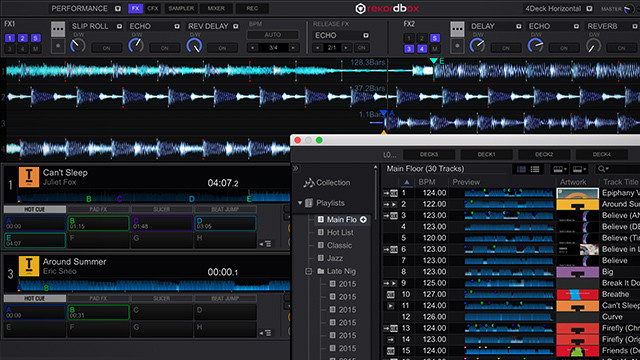Click the right arrow of FX1 beat 3/4
The height and width of the screenshot is (360, 640).
(x=293, y=48)
